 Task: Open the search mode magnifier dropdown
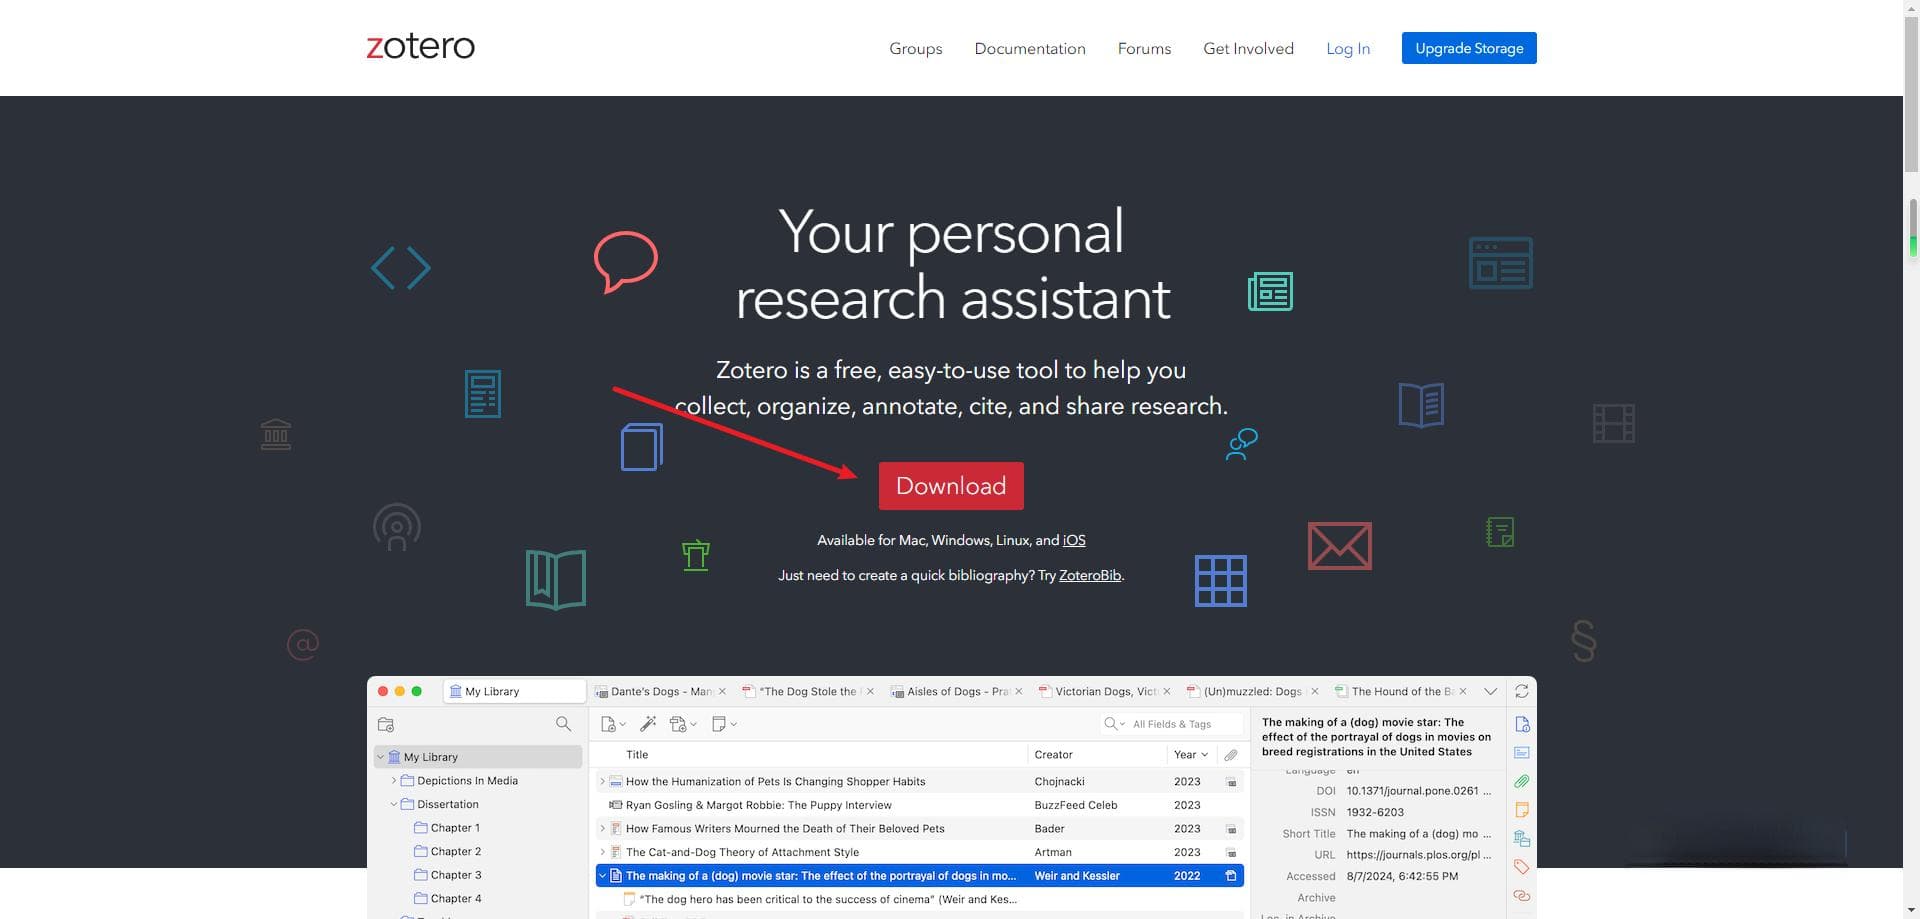[x=1114, y=724]
